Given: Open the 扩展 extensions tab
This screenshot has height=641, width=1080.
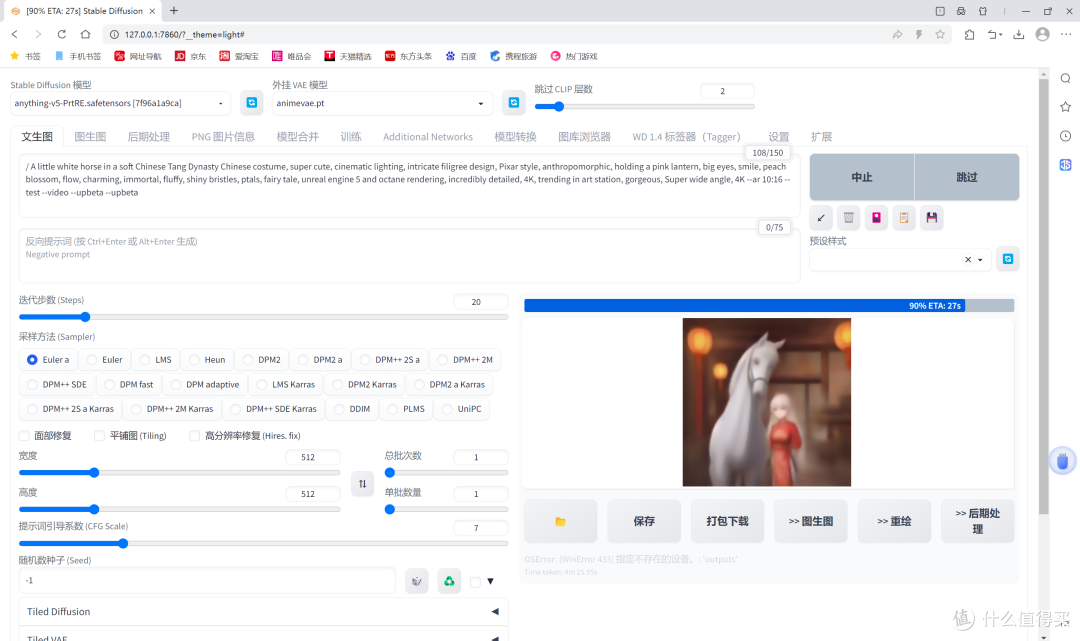Looking at the screenshot, I should pos(821,136).
